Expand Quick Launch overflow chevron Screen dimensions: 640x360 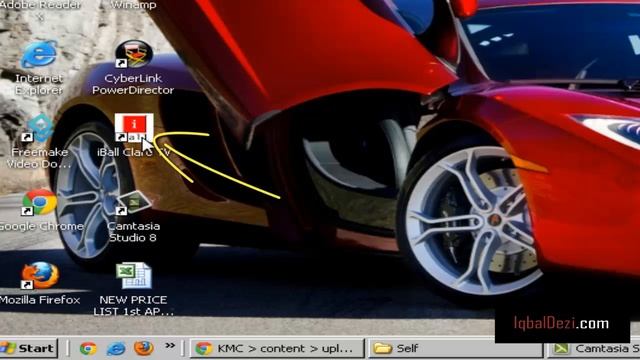pyautogui.click(x=170, y=346)
